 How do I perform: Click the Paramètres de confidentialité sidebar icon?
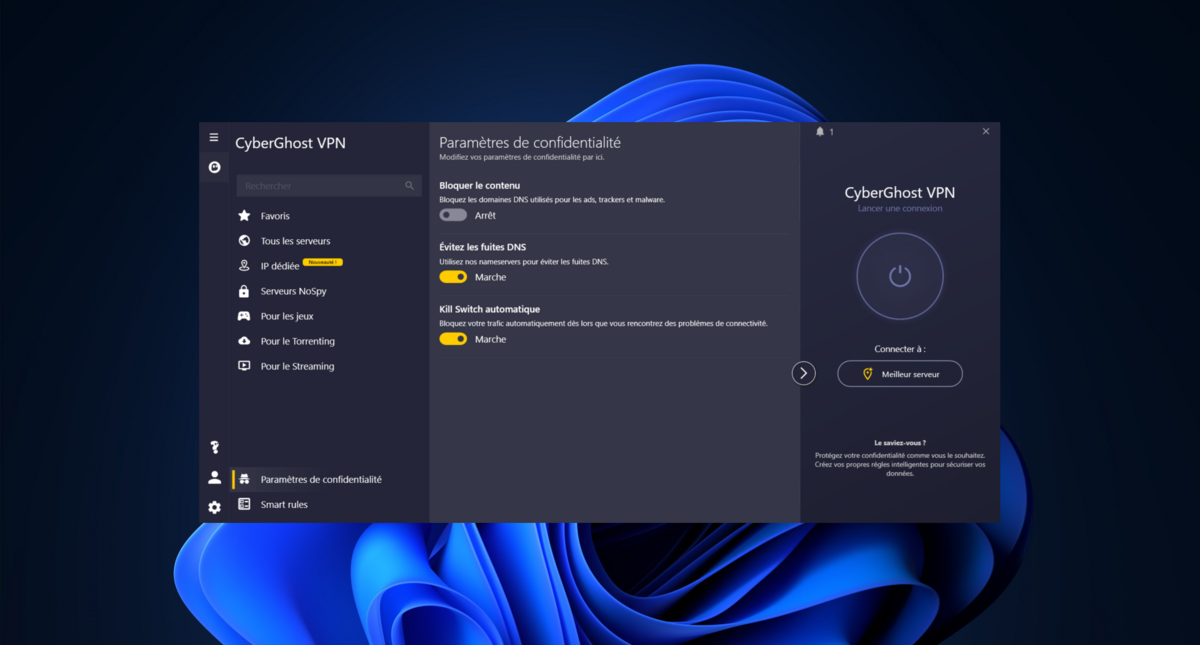click(x=244, y=480)
